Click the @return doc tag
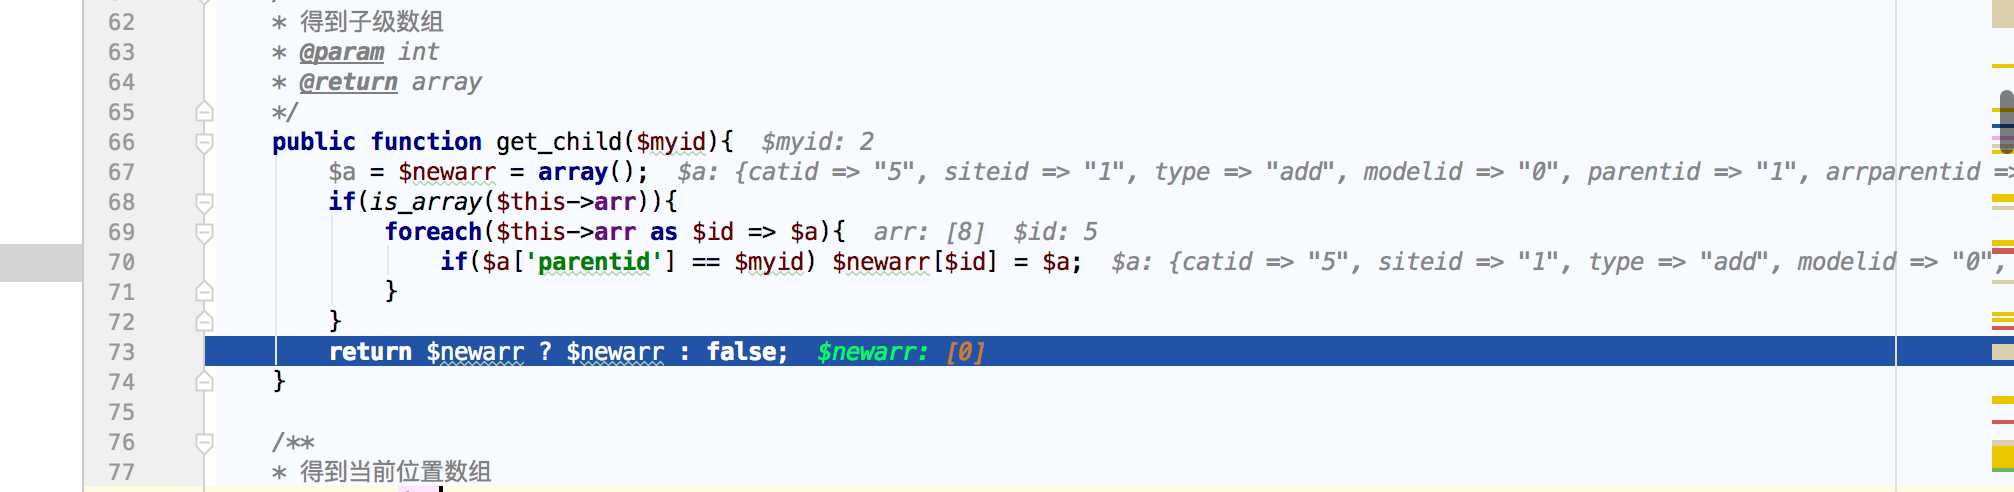The height and width of the screenshot is (492, 2014). coord(348,82)
